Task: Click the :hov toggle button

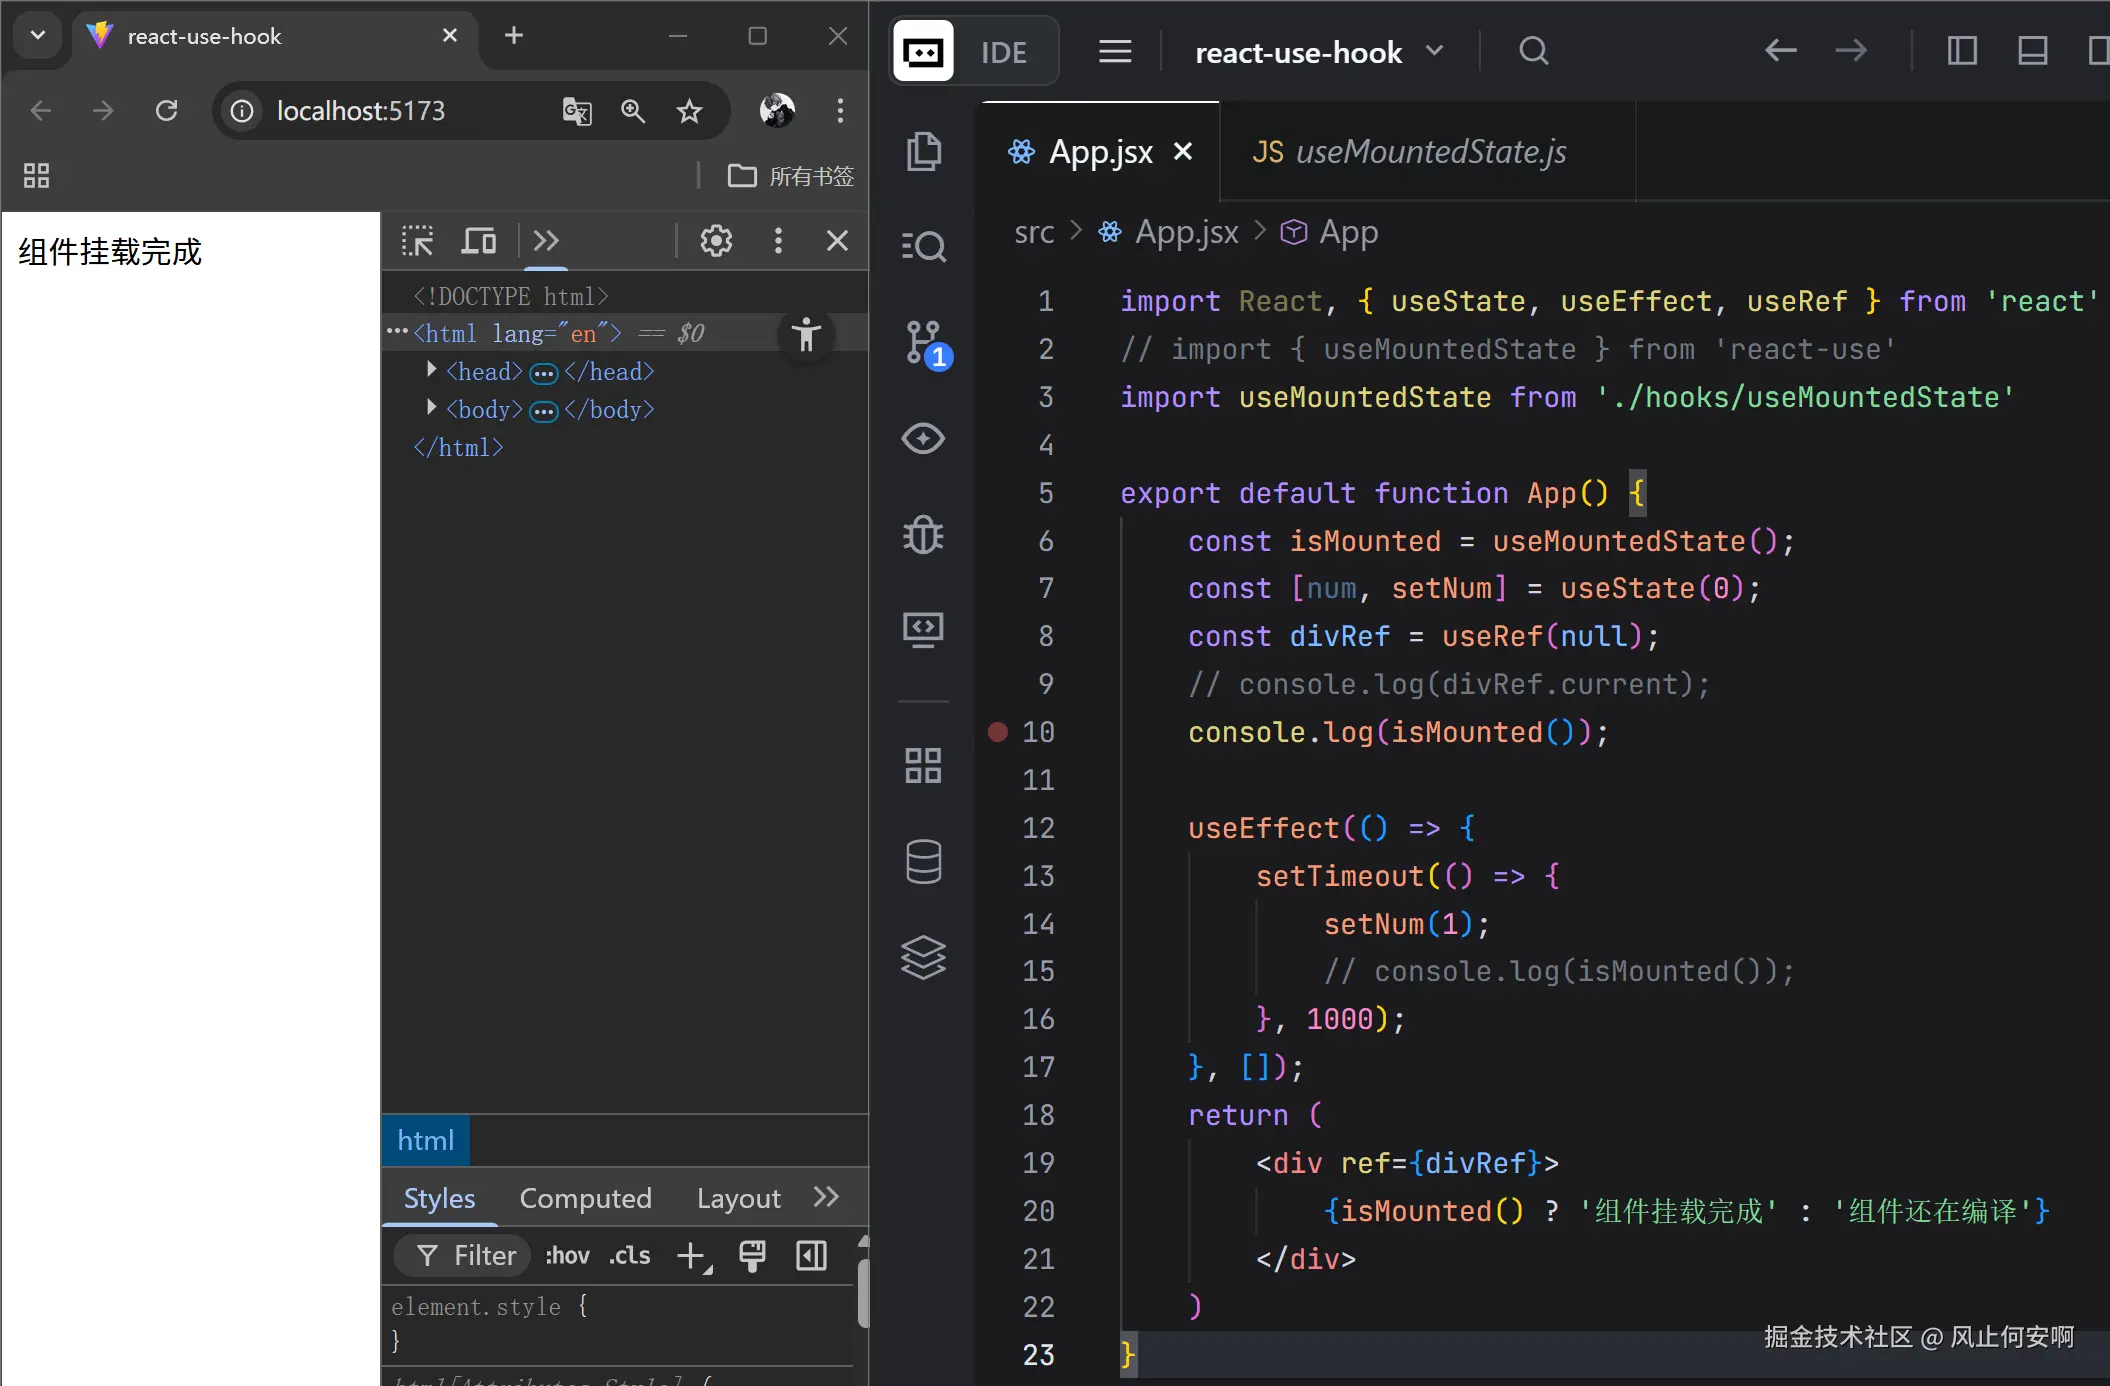Action: [567, 1256]
